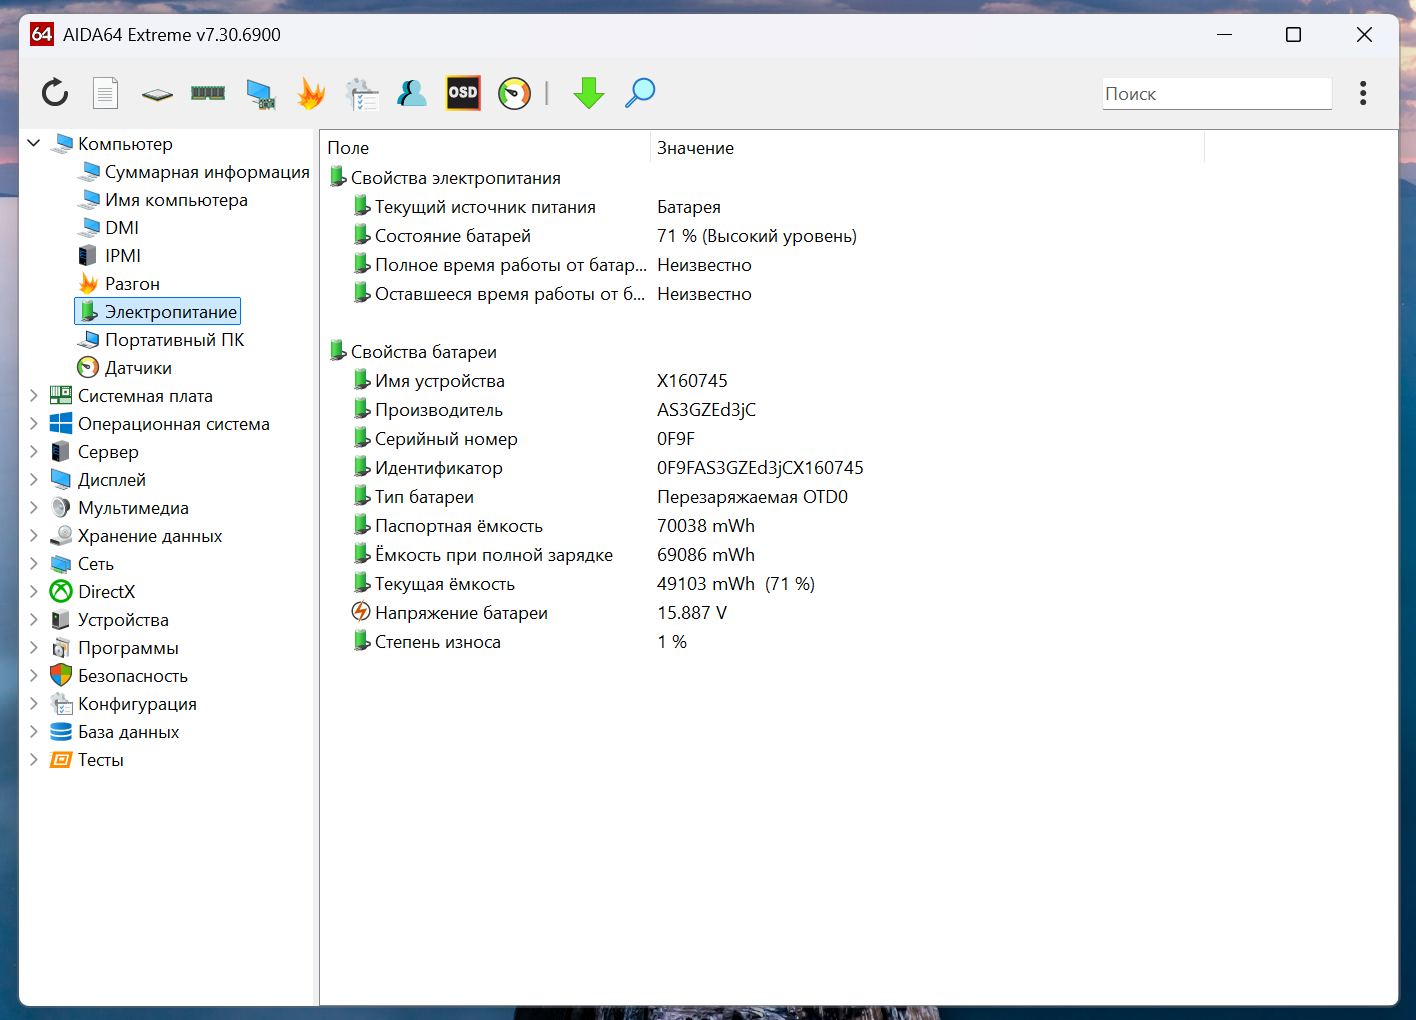Expand the Тесты tree node
This screenshot has height=1020, width=1416.
point(34,759)
